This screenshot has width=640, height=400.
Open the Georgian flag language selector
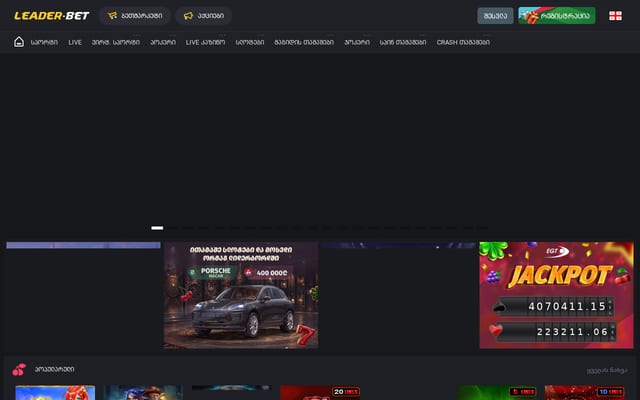point(615,16)
